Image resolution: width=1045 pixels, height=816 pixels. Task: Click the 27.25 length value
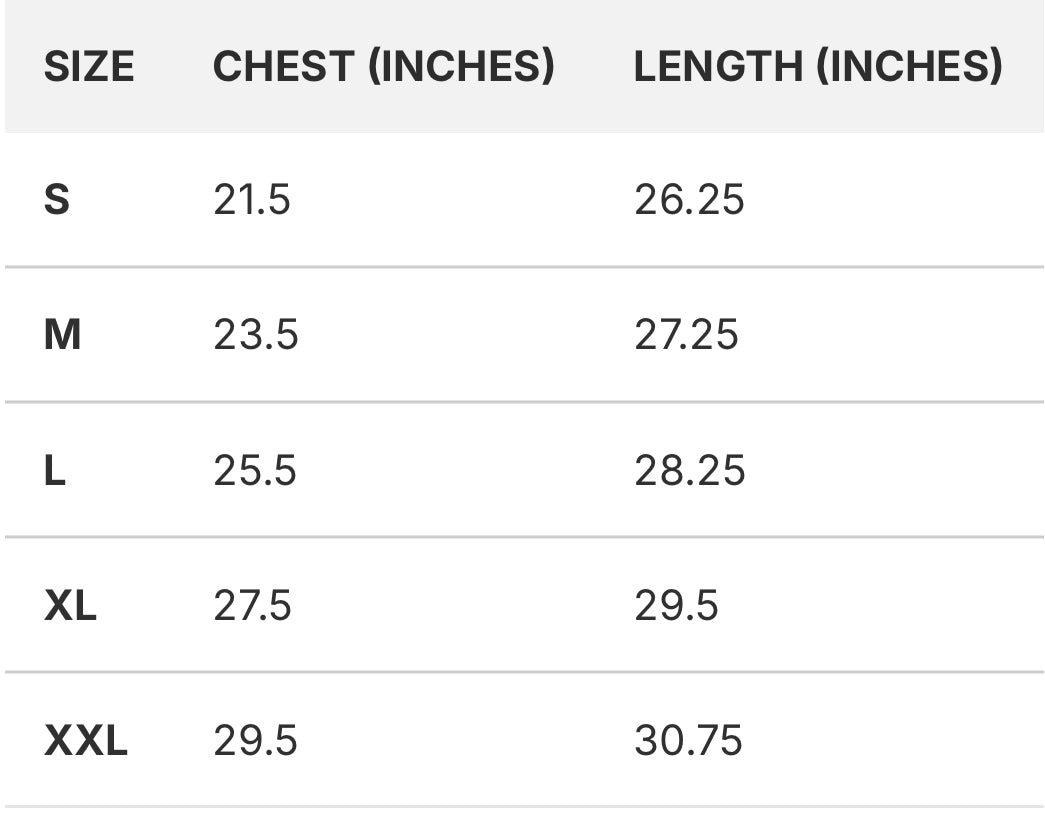(x=686, y=335)
